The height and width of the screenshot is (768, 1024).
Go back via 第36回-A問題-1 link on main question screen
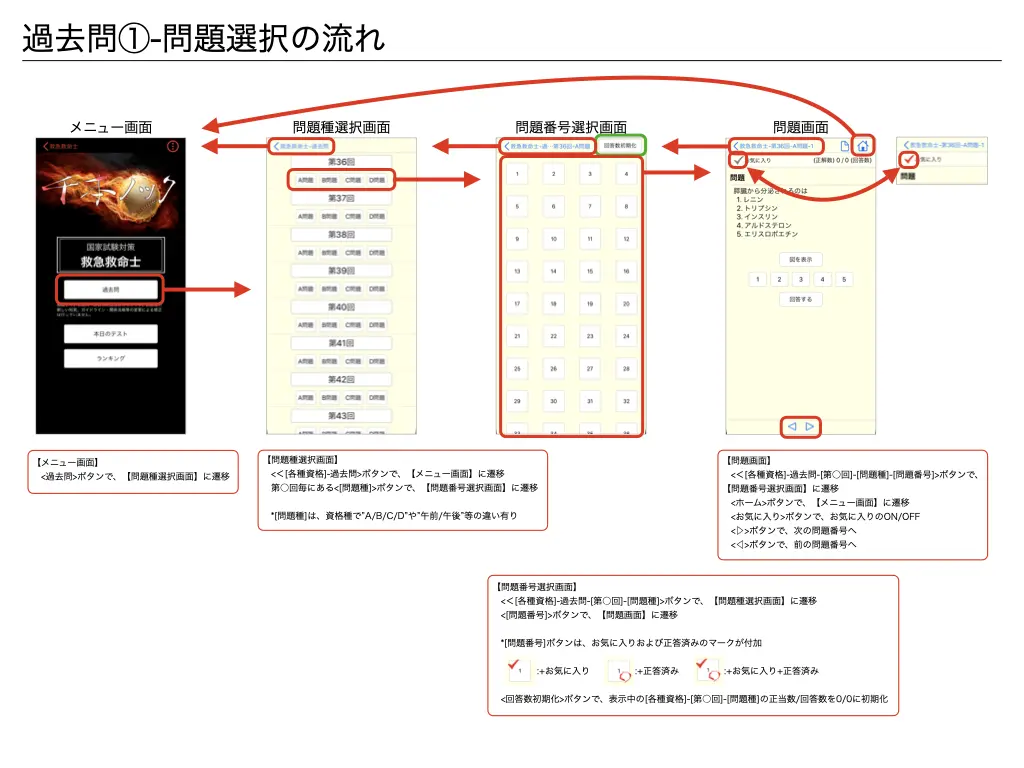[775, 146]
